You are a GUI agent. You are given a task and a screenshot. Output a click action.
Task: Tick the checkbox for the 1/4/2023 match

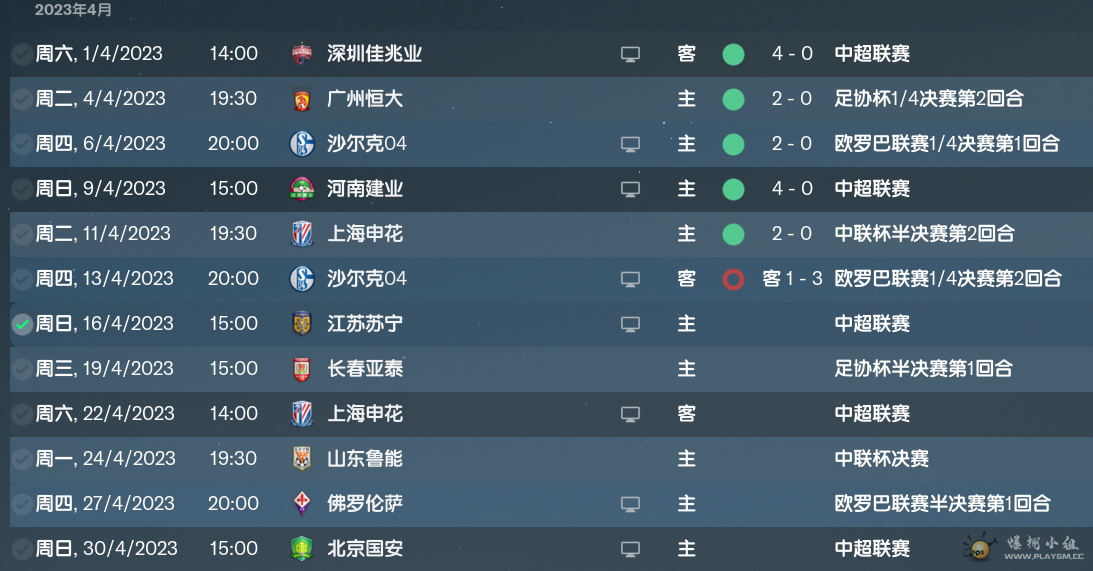pos(22,54)
